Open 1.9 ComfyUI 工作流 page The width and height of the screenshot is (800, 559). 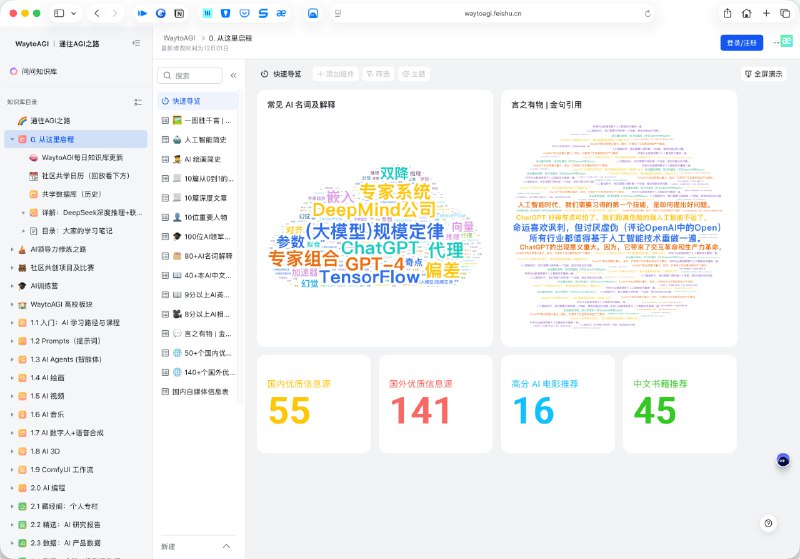(x=61, y=470)
